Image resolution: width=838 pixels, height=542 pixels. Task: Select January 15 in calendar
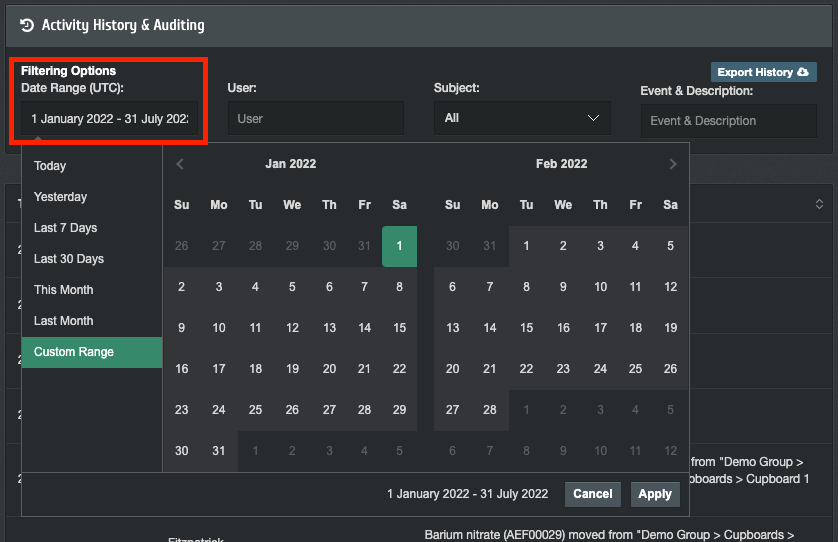click(399, 328)
